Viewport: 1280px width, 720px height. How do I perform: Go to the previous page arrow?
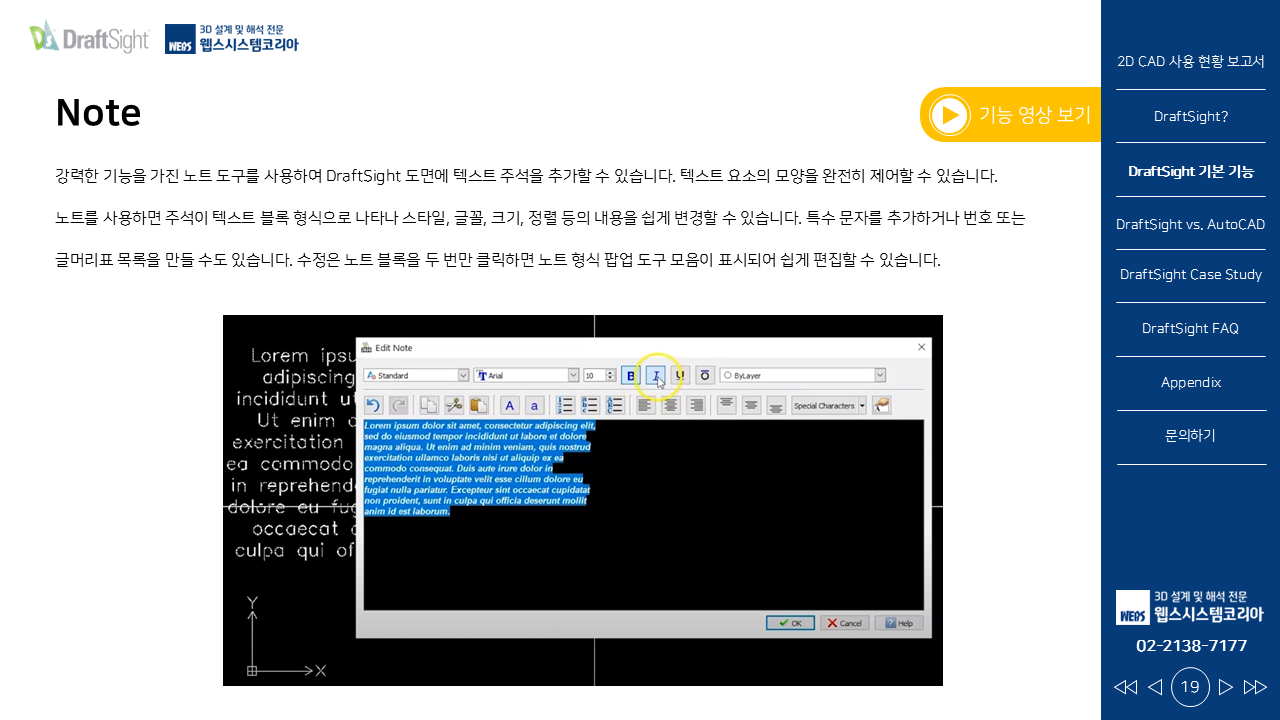coord(1154,687)
